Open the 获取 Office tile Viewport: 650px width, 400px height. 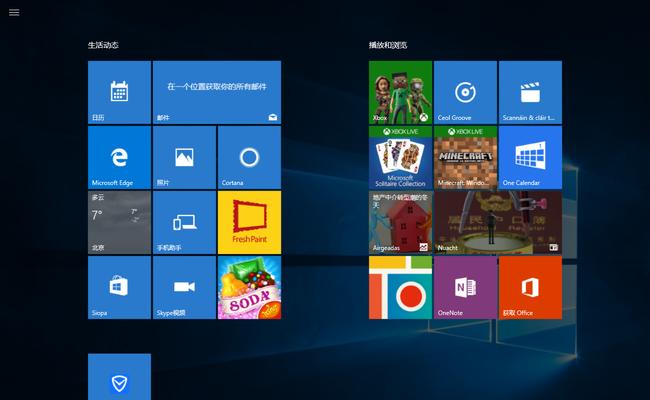point(531,288)
